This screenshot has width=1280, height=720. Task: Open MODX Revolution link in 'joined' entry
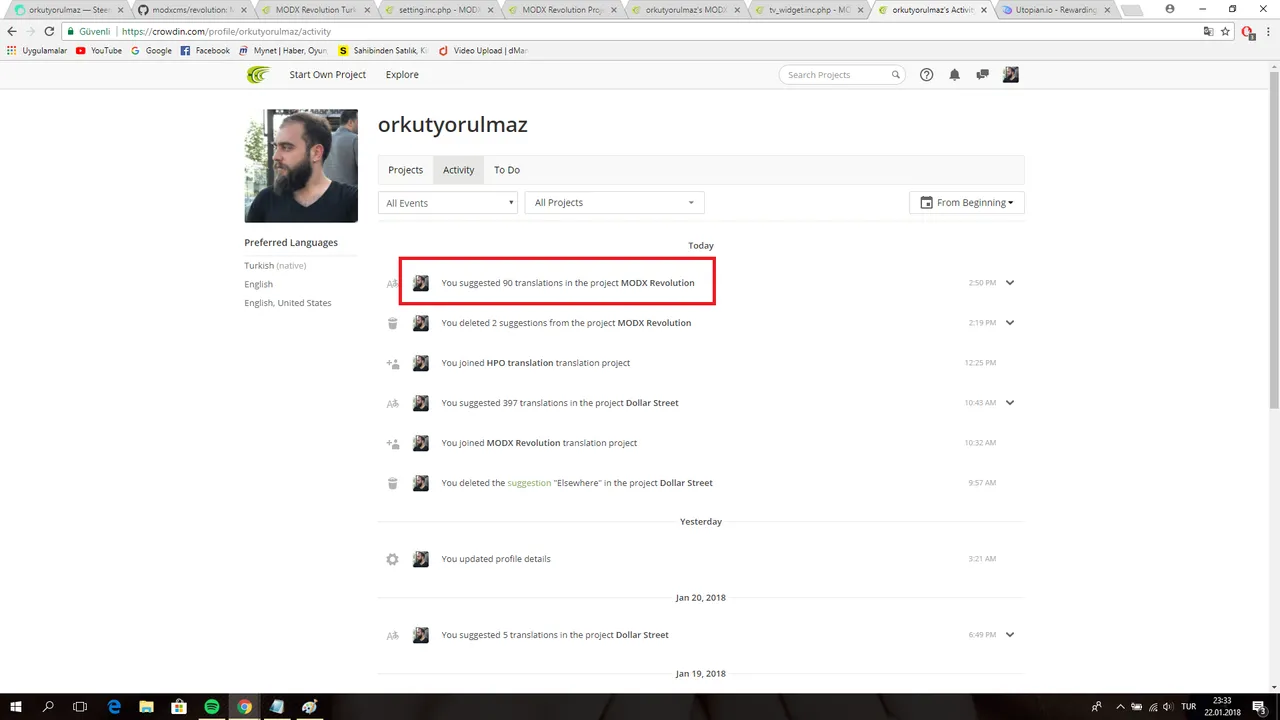pos(523,443)
